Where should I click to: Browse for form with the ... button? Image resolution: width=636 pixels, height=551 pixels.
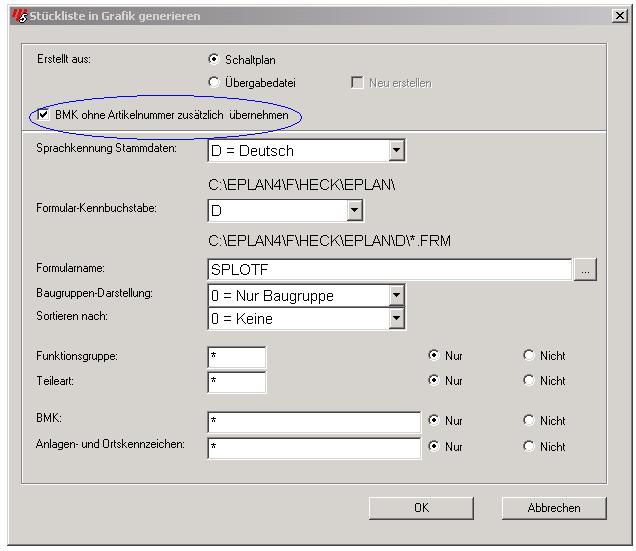pos(585,269)
